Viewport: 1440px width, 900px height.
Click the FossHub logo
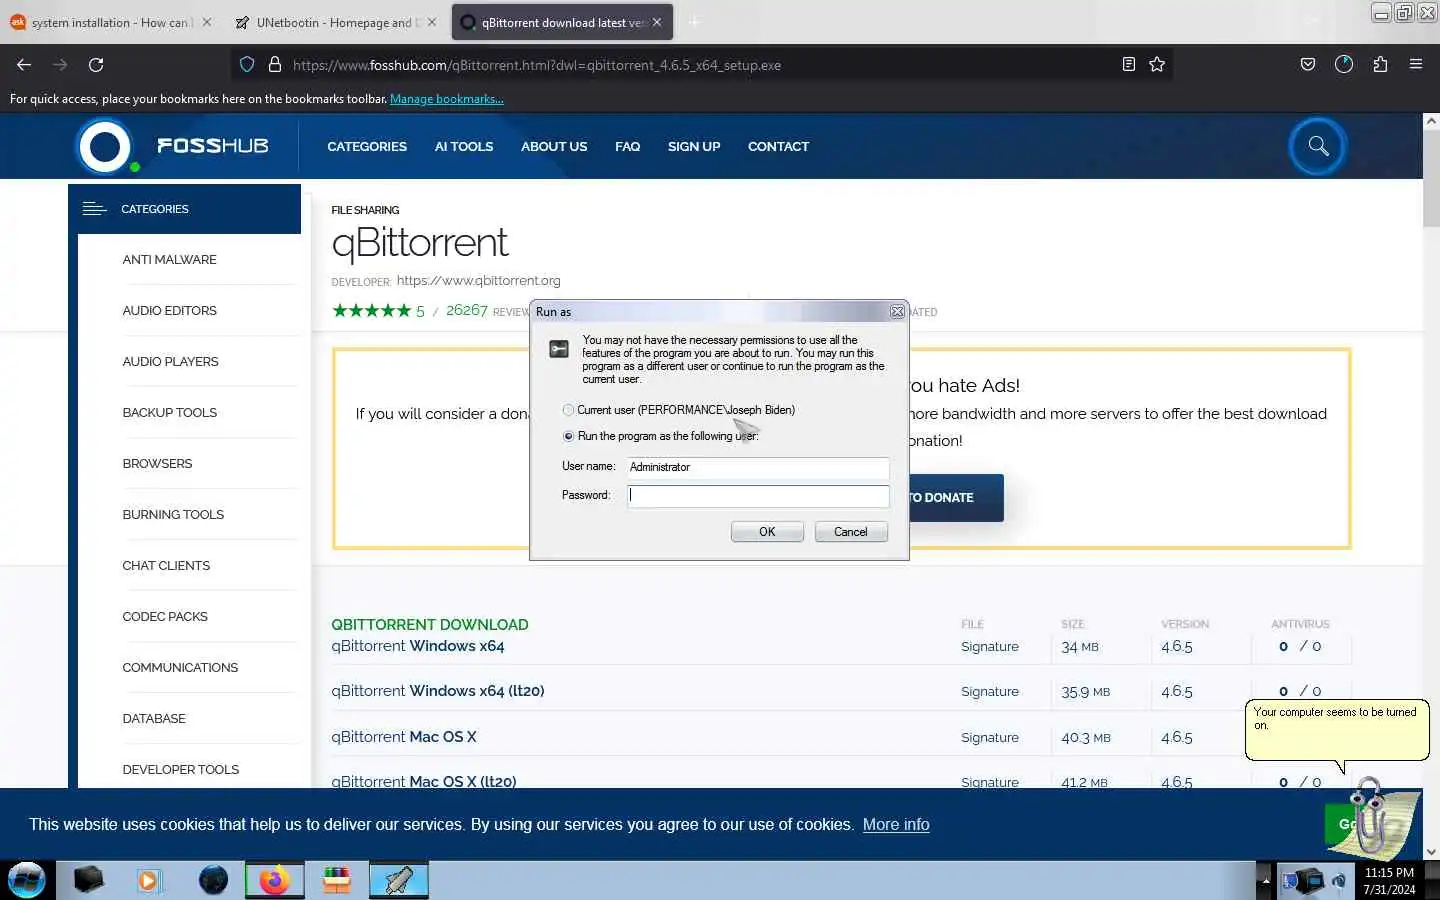[173, 146]
